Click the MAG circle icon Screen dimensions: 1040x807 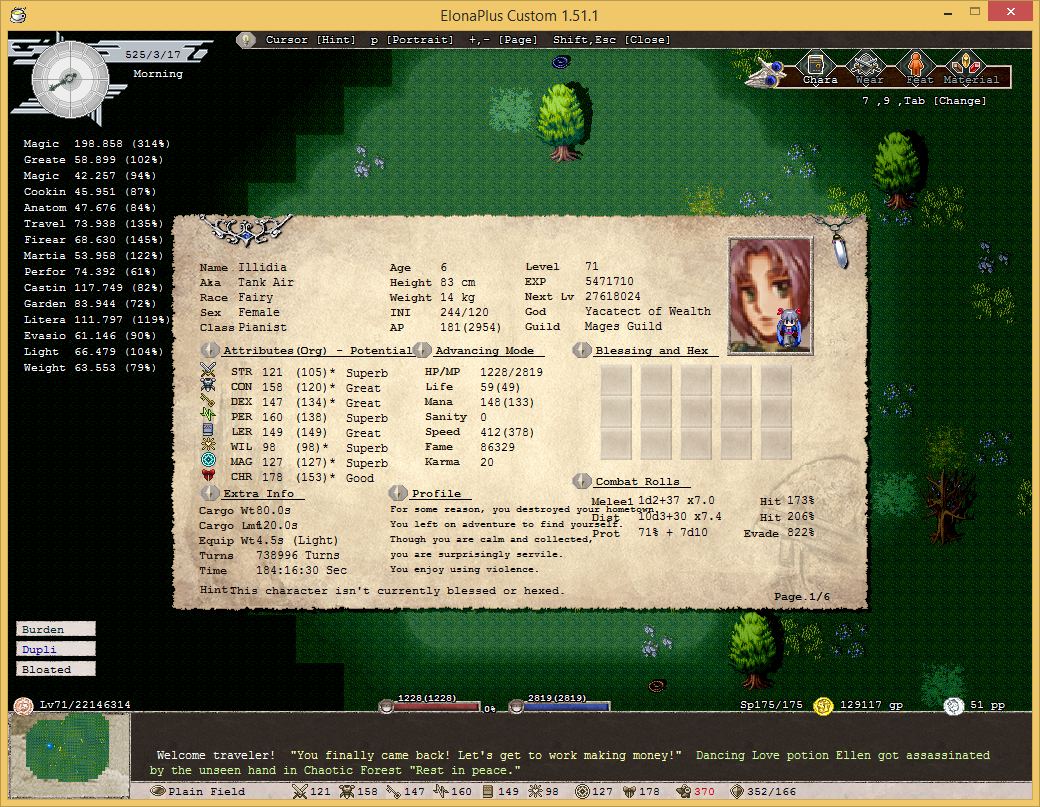208,460
